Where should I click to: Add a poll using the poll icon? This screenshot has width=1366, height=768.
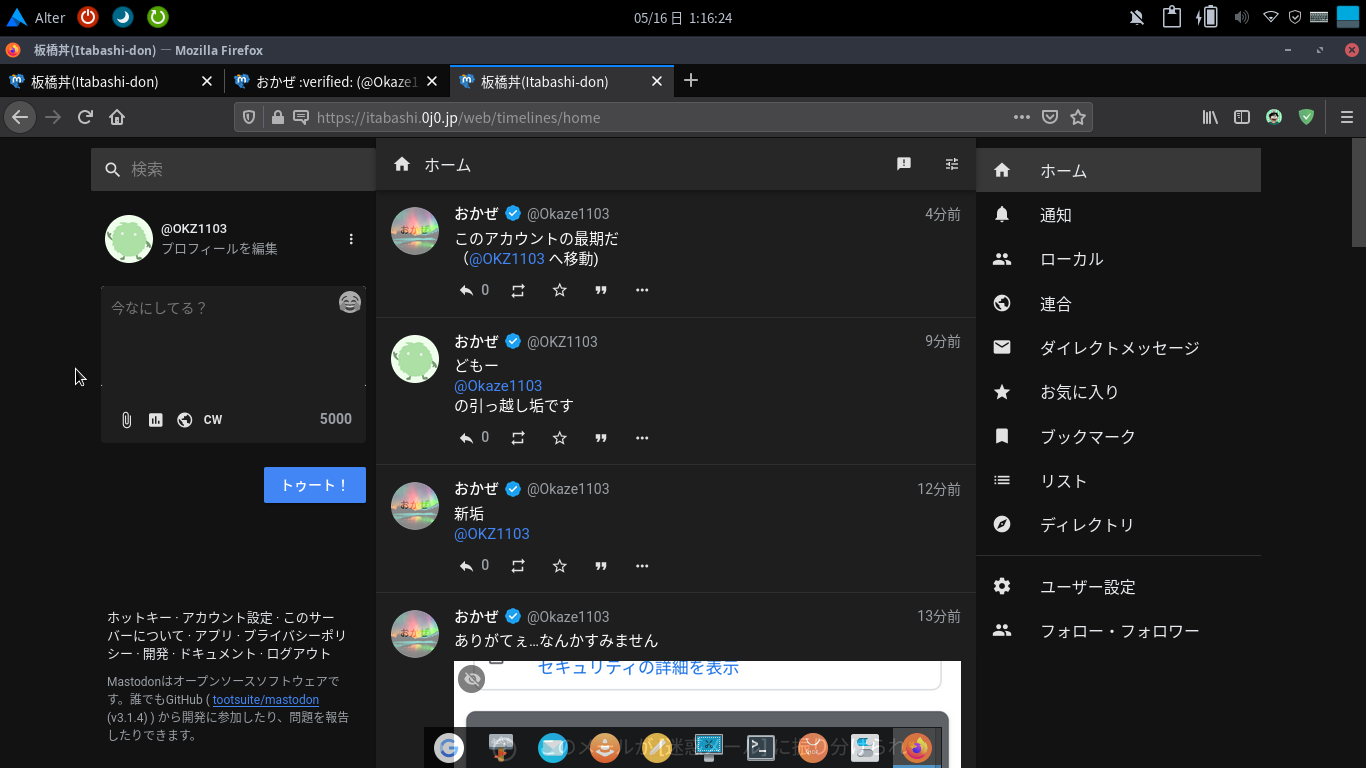(156, 420)
